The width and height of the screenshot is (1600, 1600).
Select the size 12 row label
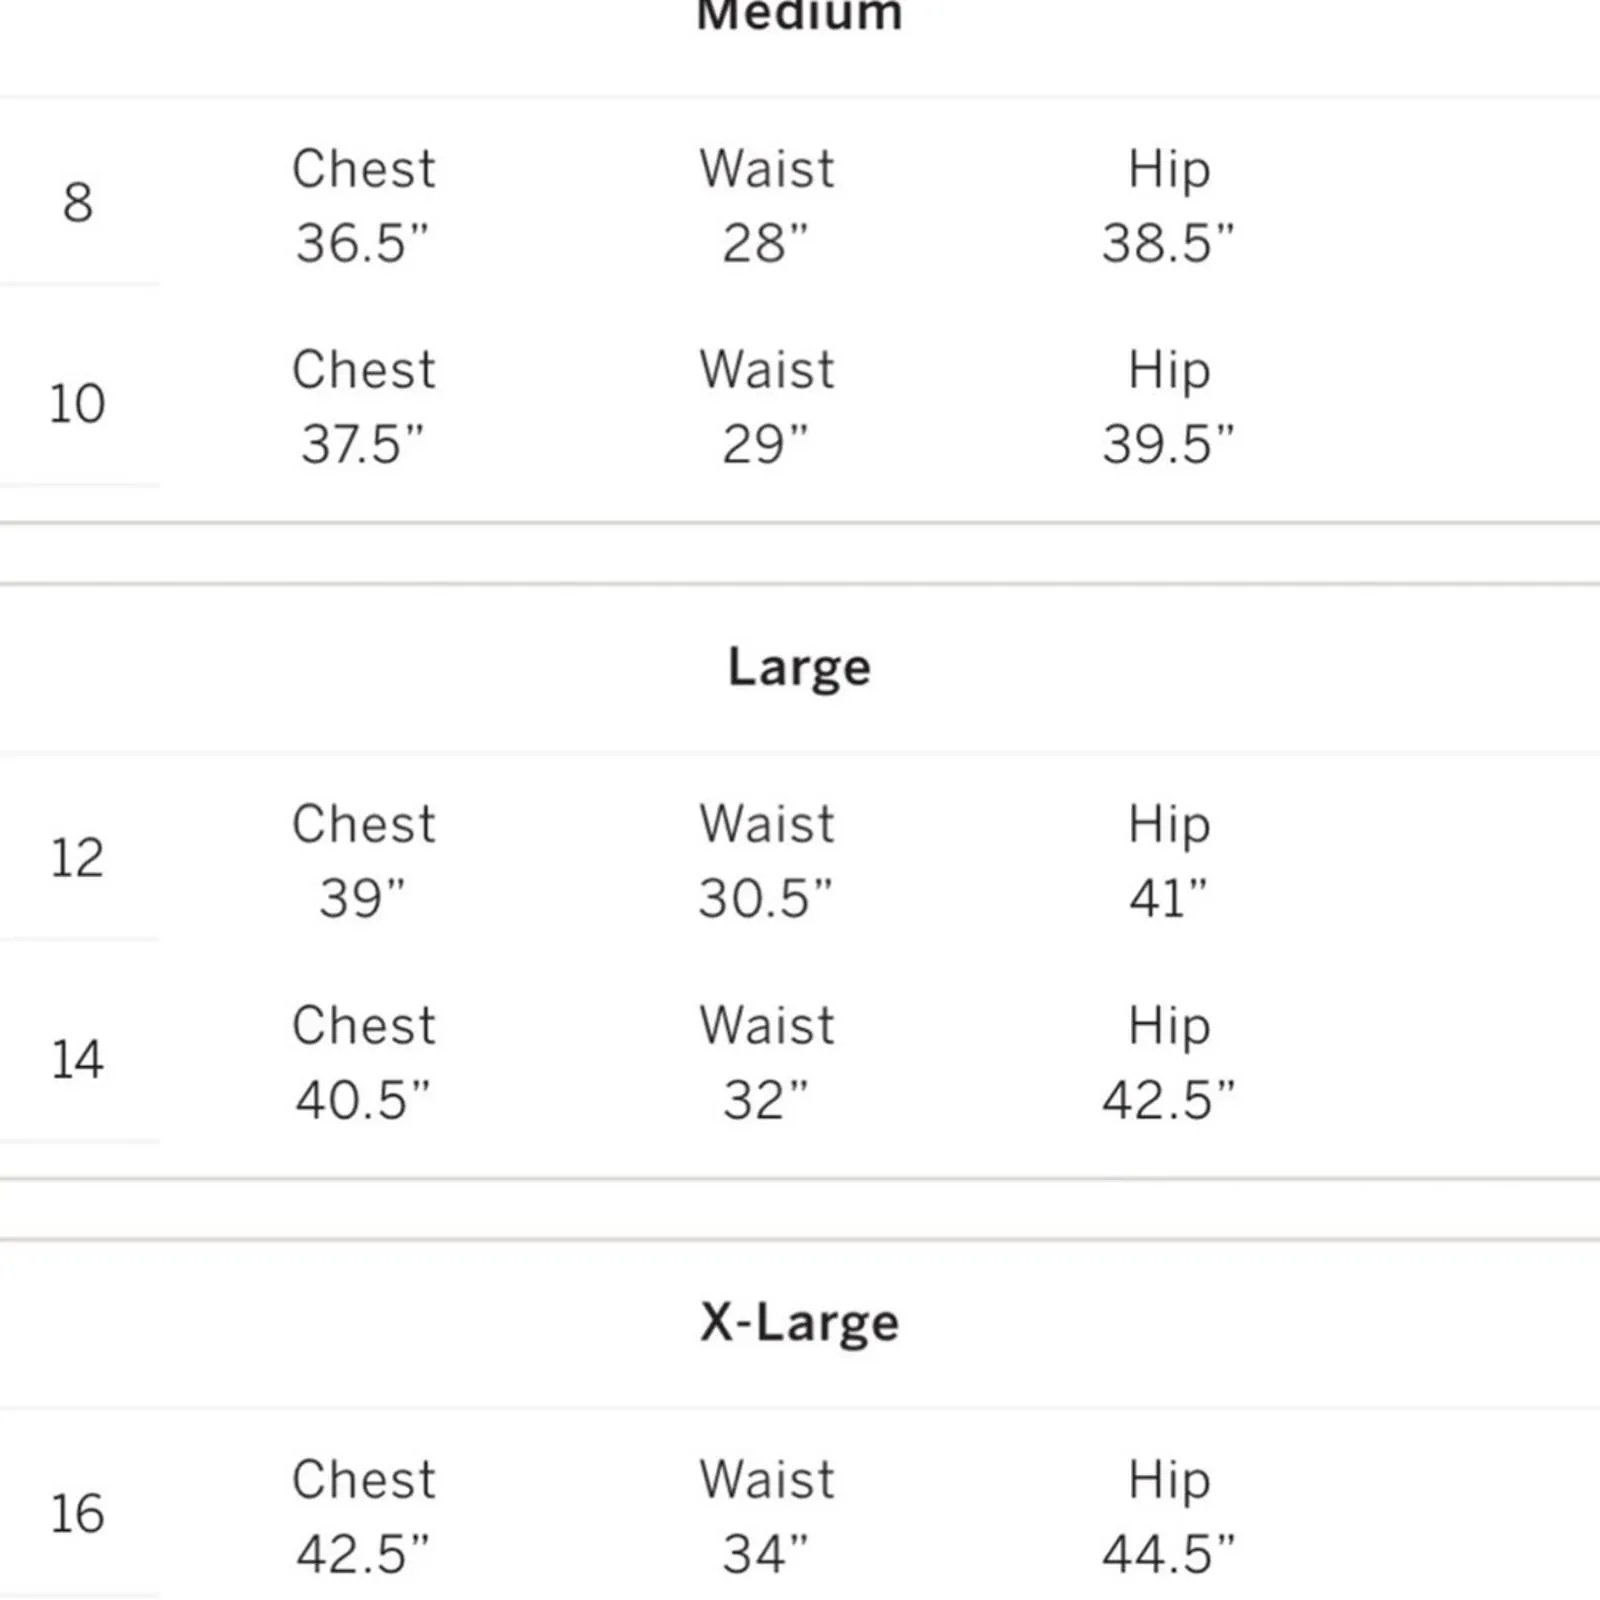77,858
